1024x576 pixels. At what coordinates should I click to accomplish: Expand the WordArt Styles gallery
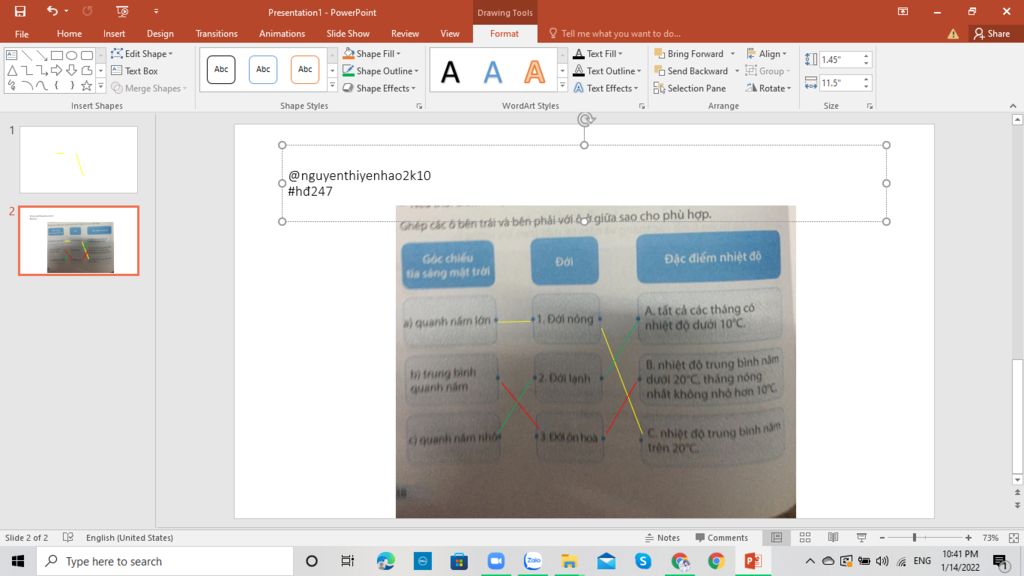click(x=562, y=86)
